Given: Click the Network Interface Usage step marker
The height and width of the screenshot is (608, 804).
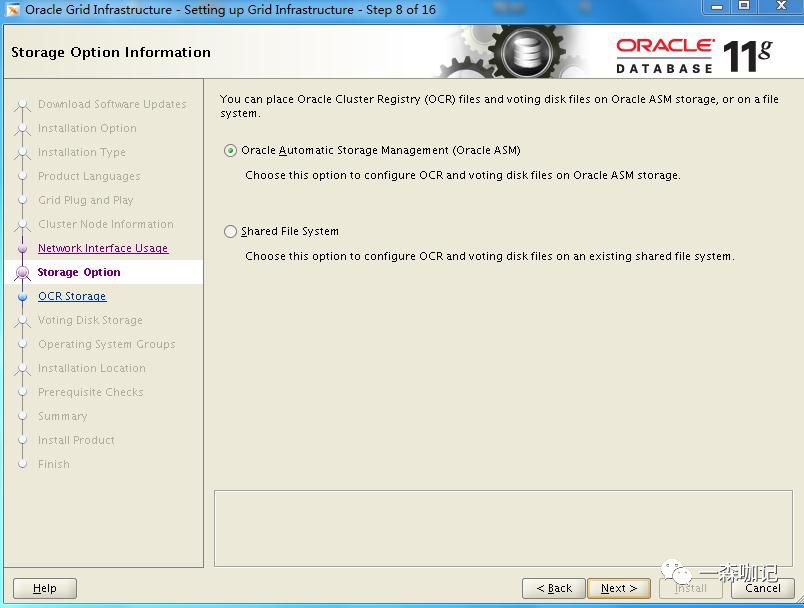Looking at the screenshot, I should point(23,249).
